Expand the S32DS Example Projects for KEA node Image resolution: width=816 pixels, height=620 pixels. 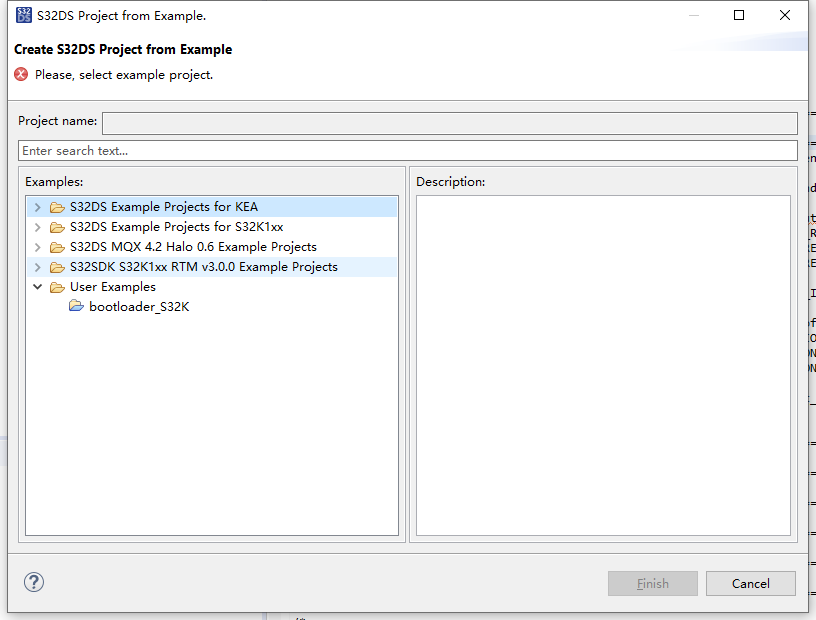38,207
